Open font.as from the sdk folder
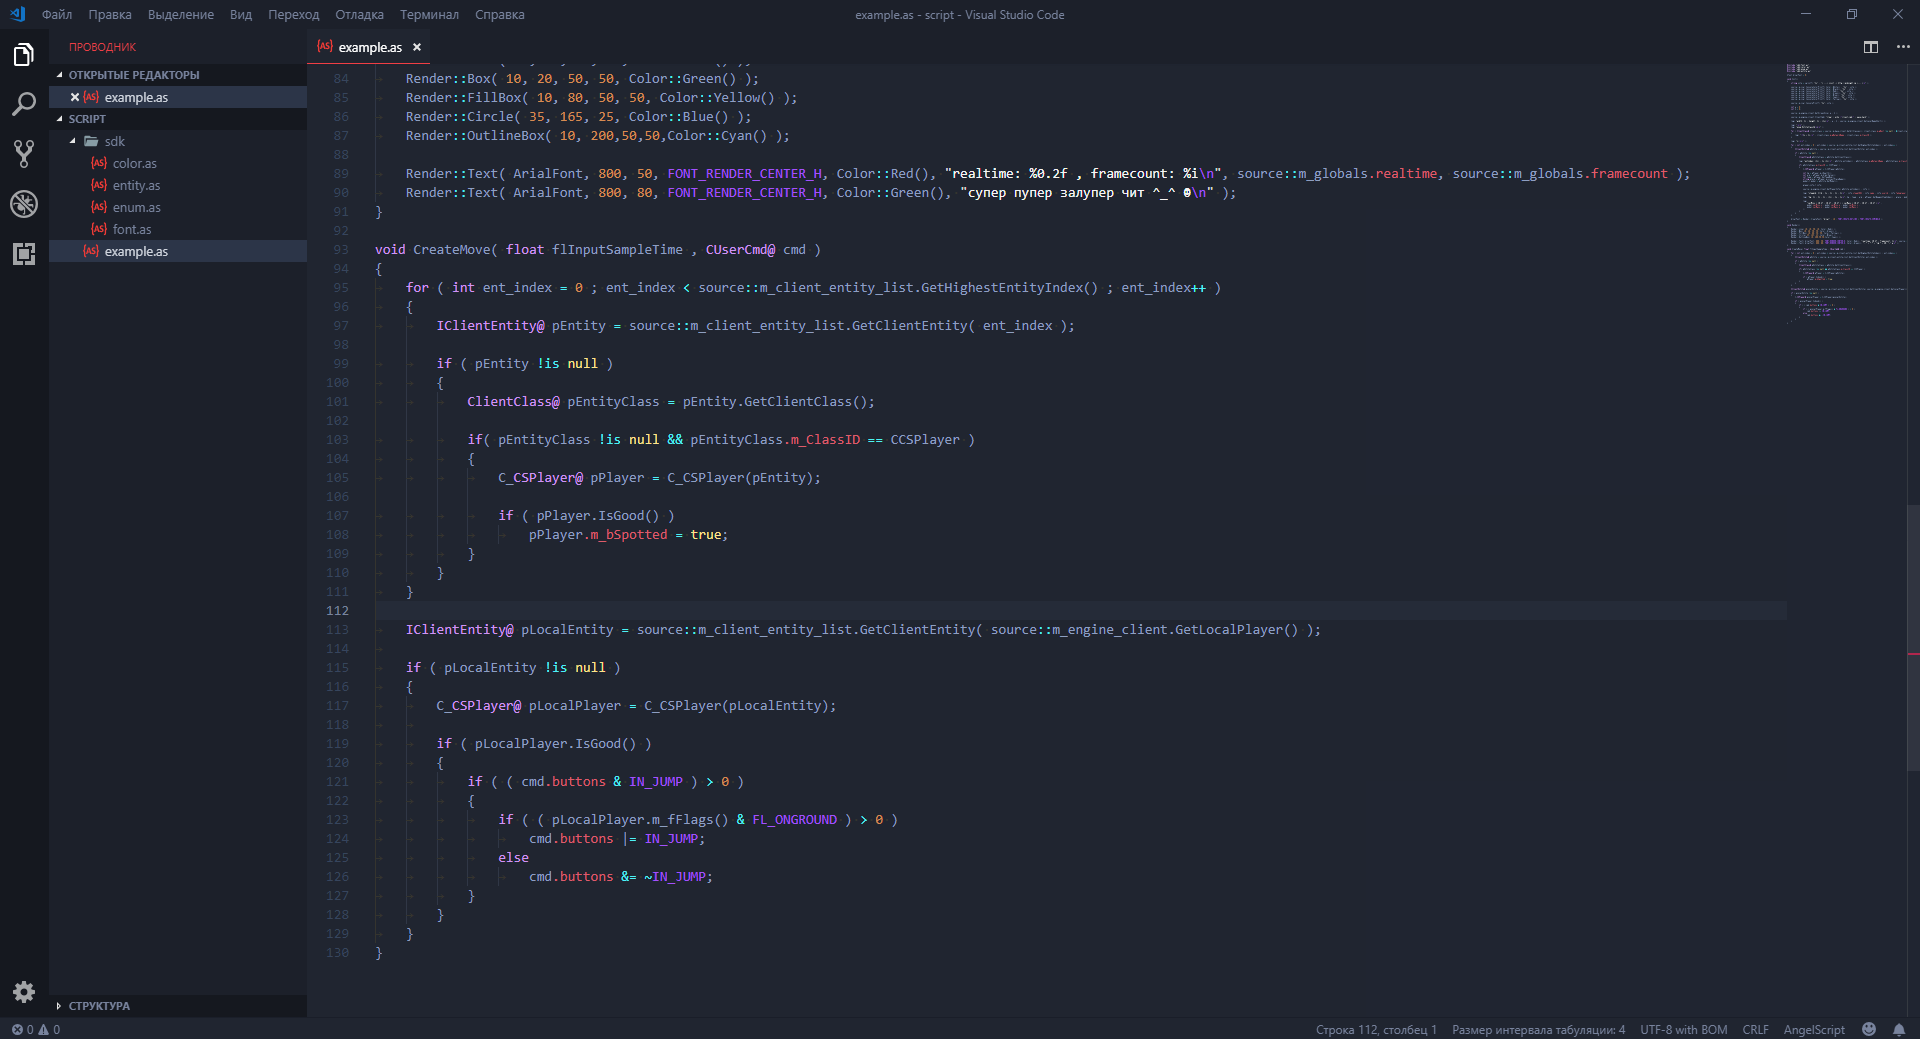Screen dimensions: 1920x1039 coord(178,229)
